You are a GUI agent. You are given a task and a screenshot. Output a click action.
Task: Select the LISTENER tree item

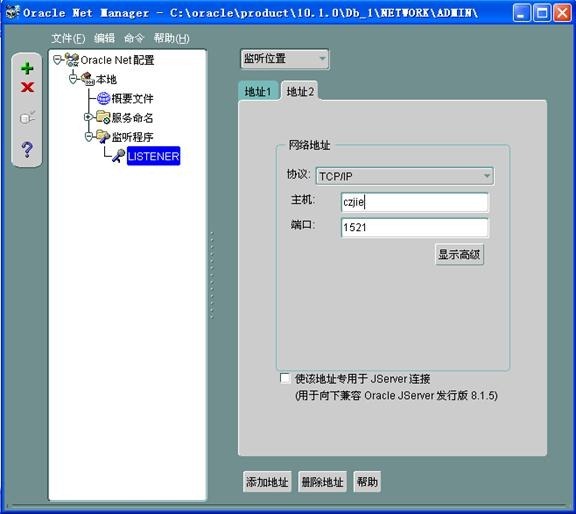tap(154, 156)
